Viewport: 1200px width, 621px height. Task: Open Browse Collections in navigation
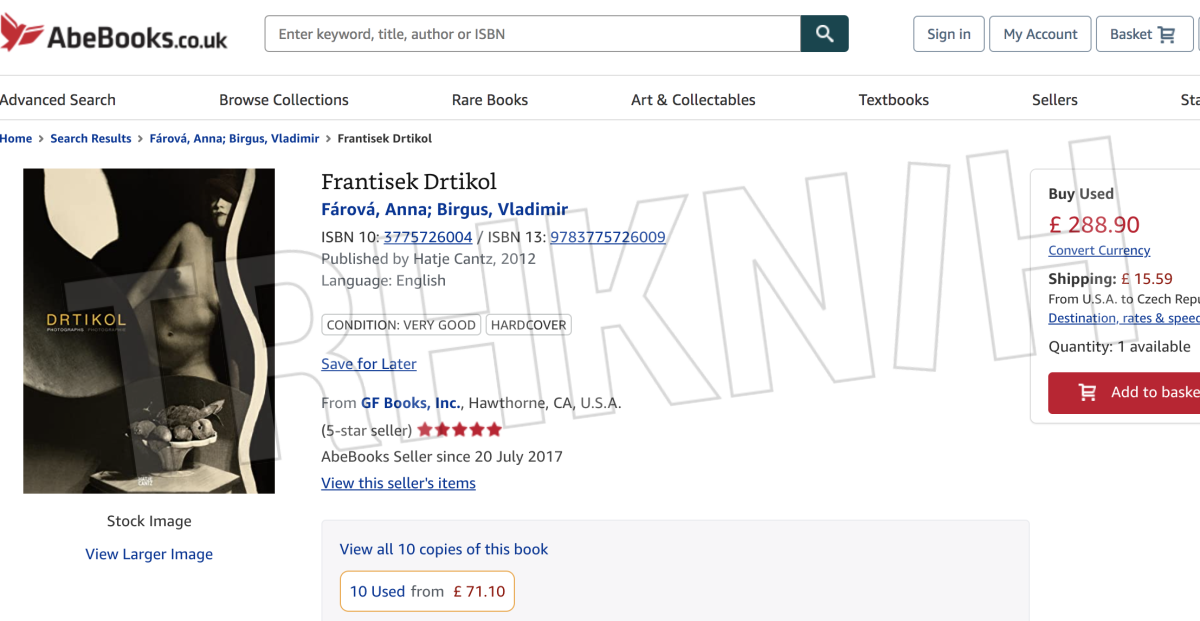click(x=284, y=100)
